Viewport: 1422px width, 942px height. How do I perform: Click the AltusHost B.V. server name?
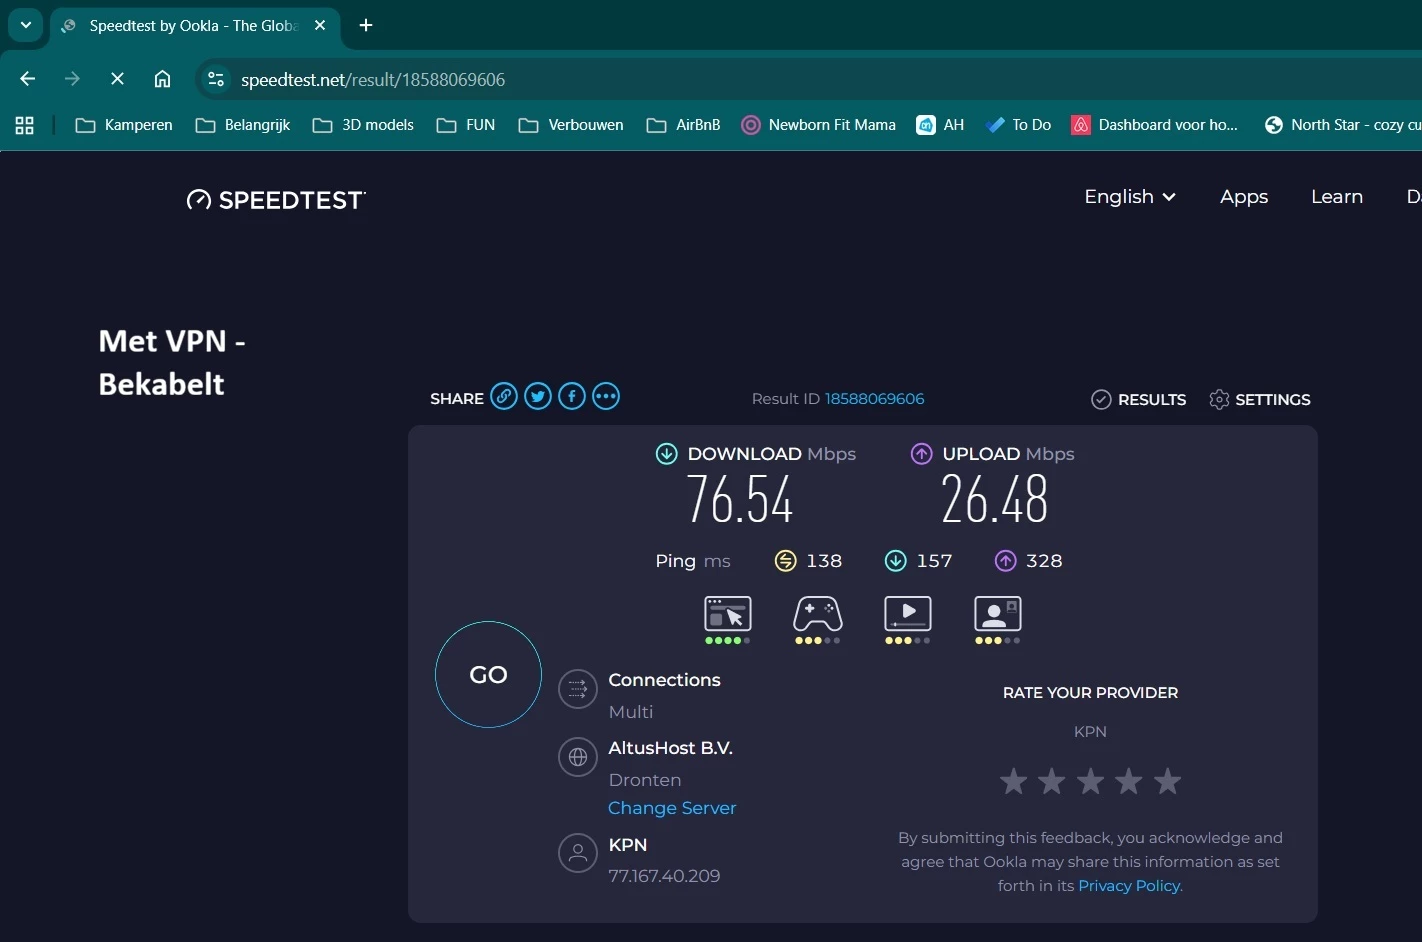671,748
